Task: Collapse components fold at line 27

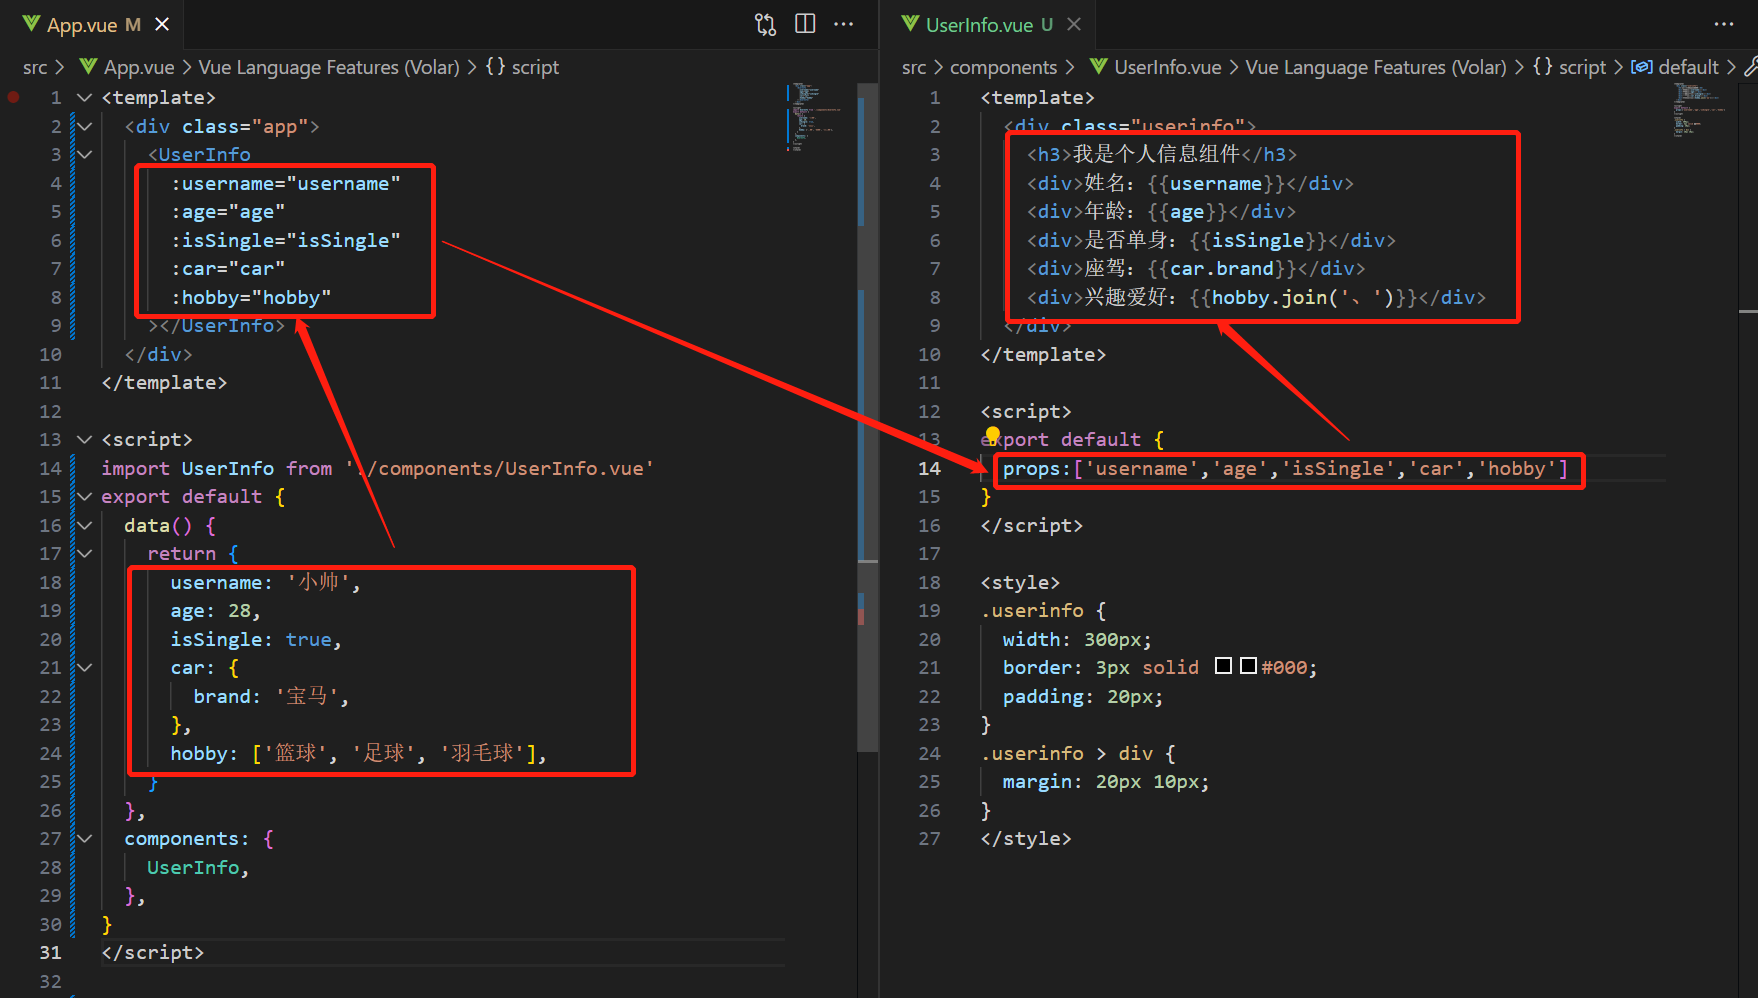Action: 85,839
